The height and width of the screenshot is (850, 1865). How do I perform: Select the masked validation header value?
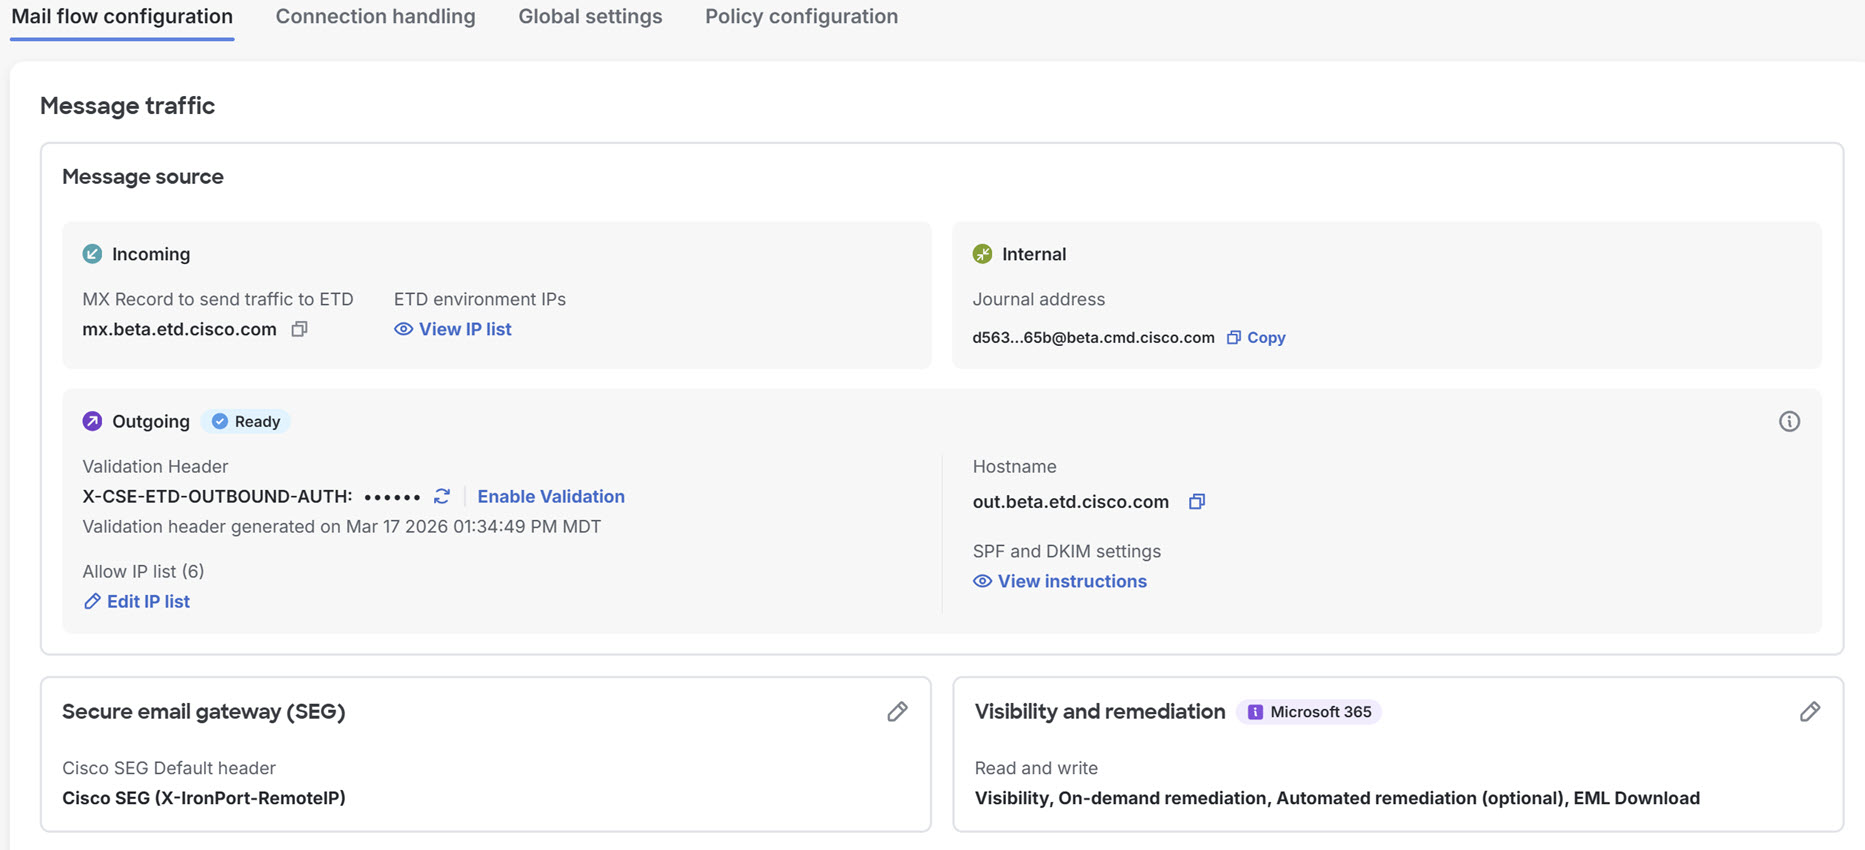pyautogui.click(x=392, y=497)
